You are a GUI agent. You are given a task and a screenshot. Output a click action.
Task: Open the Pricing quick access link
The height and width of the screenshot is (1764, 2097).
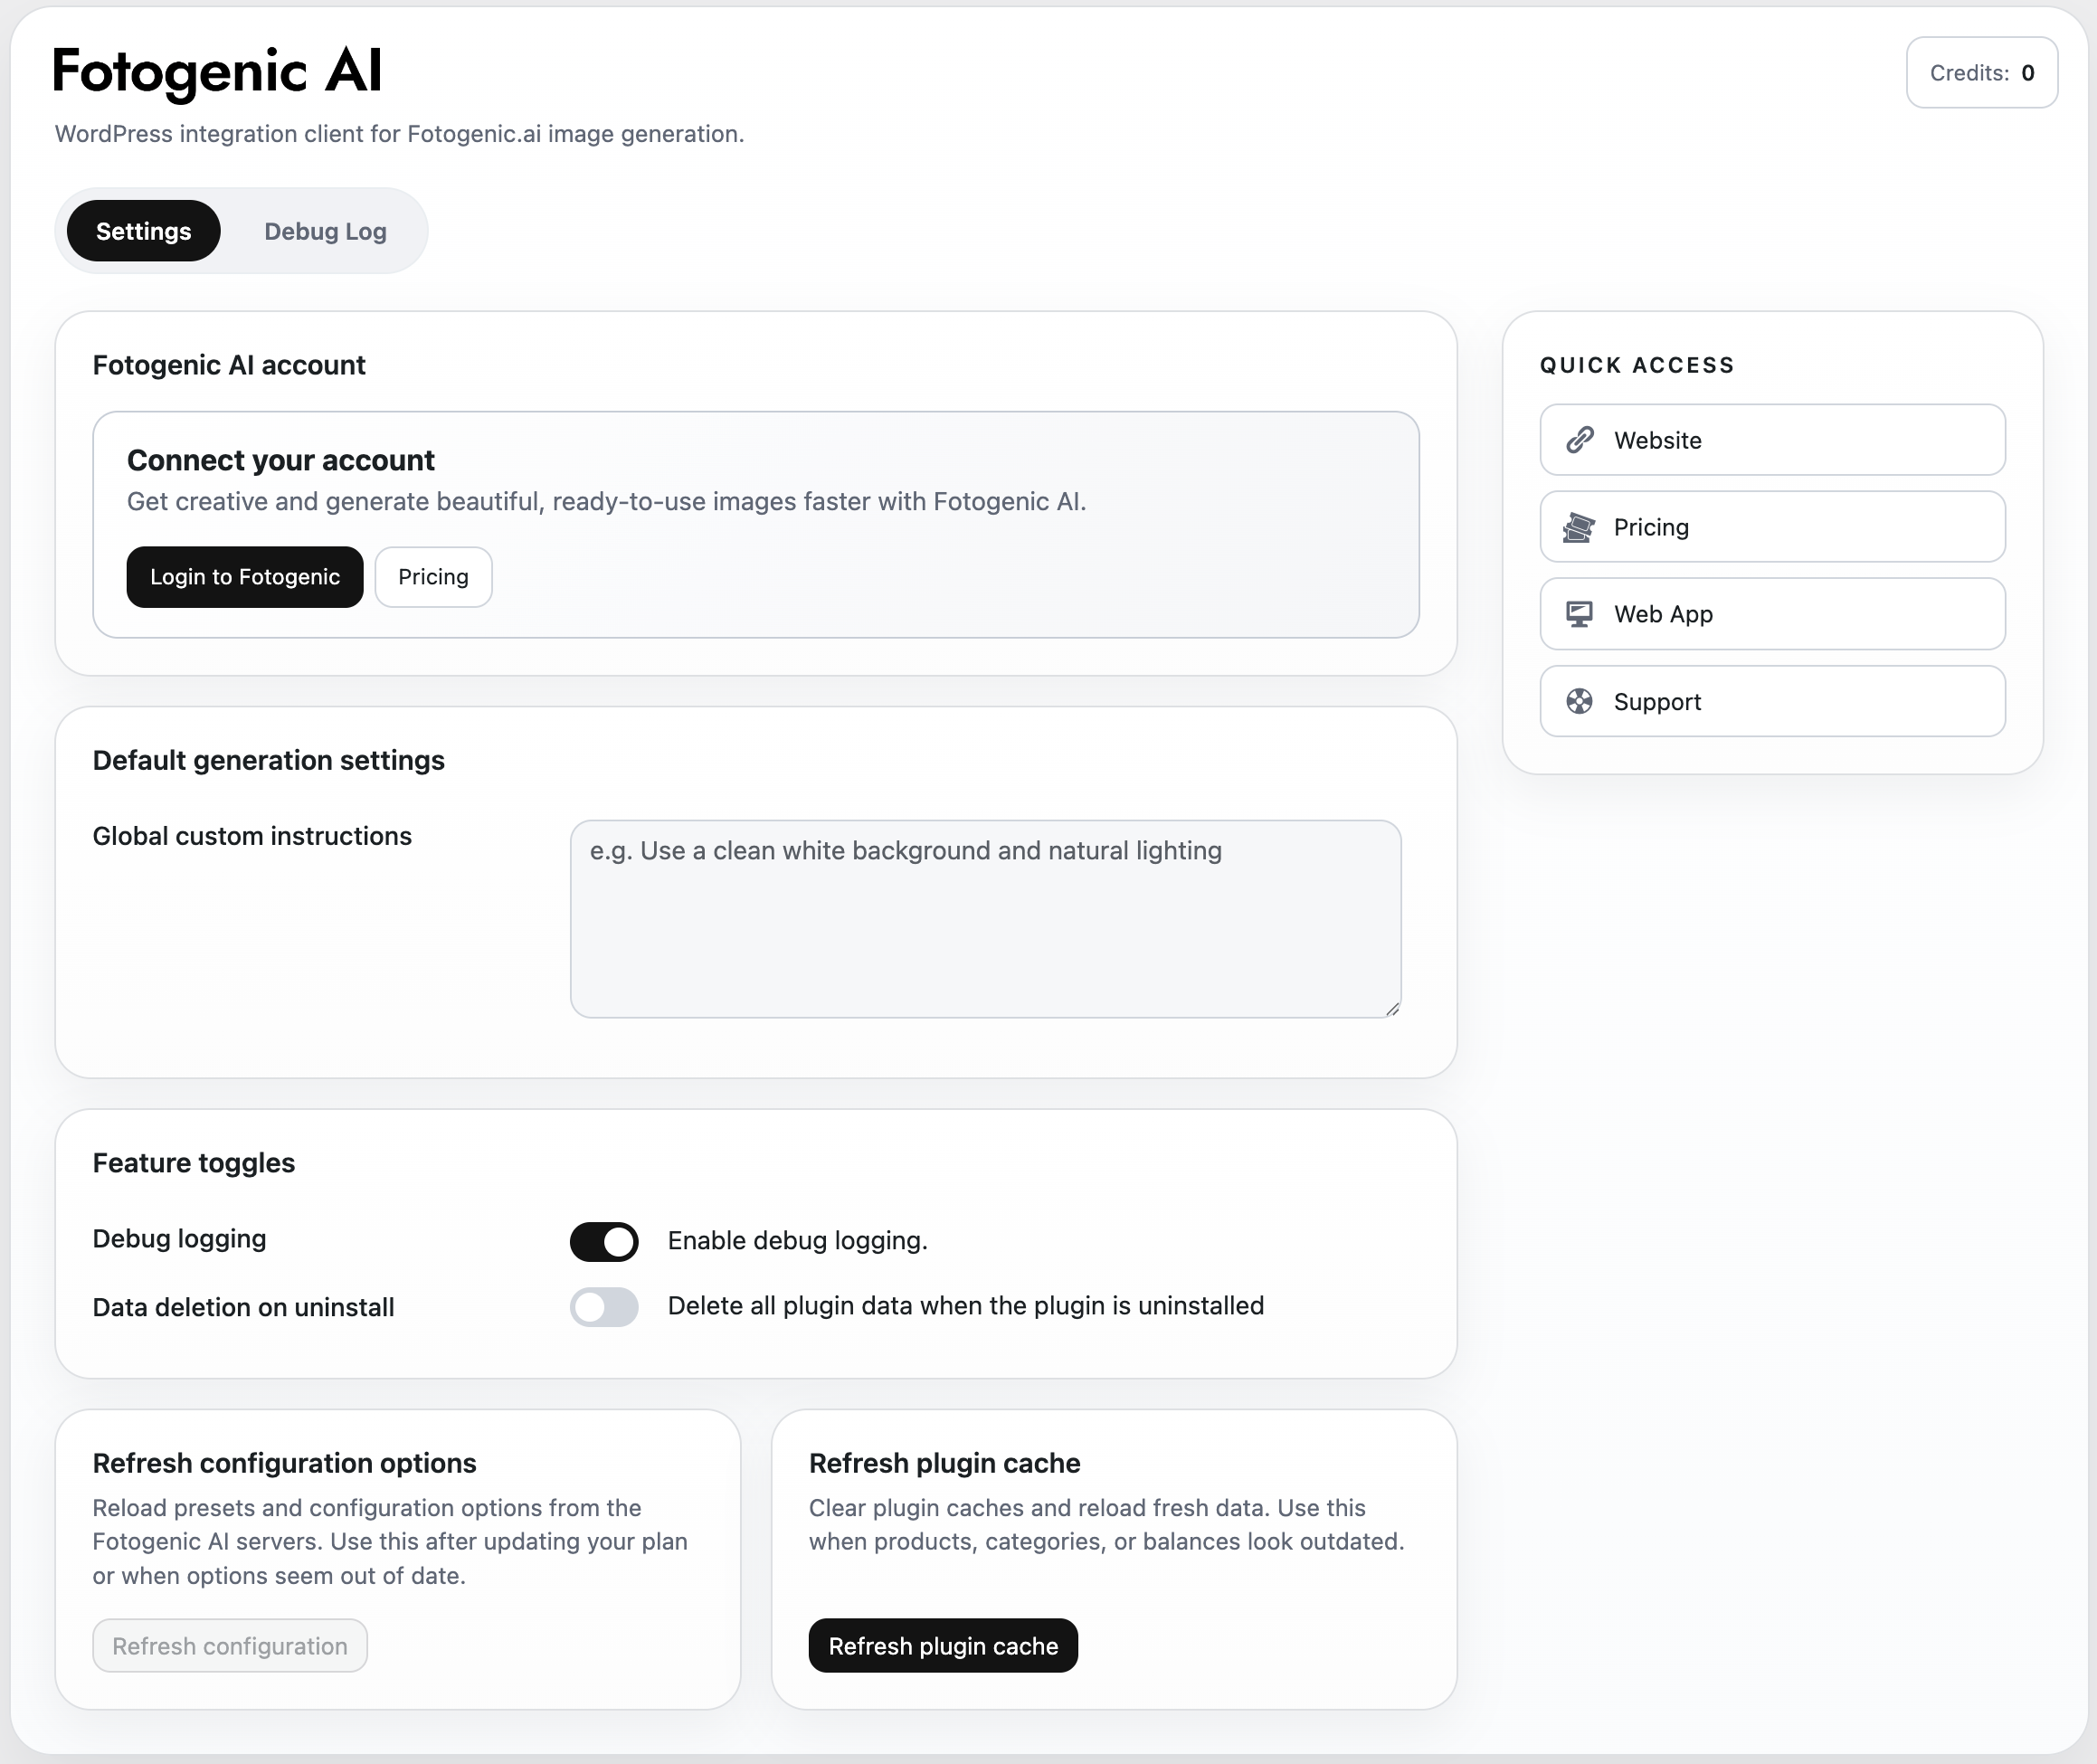click(x=1772, y=527)
